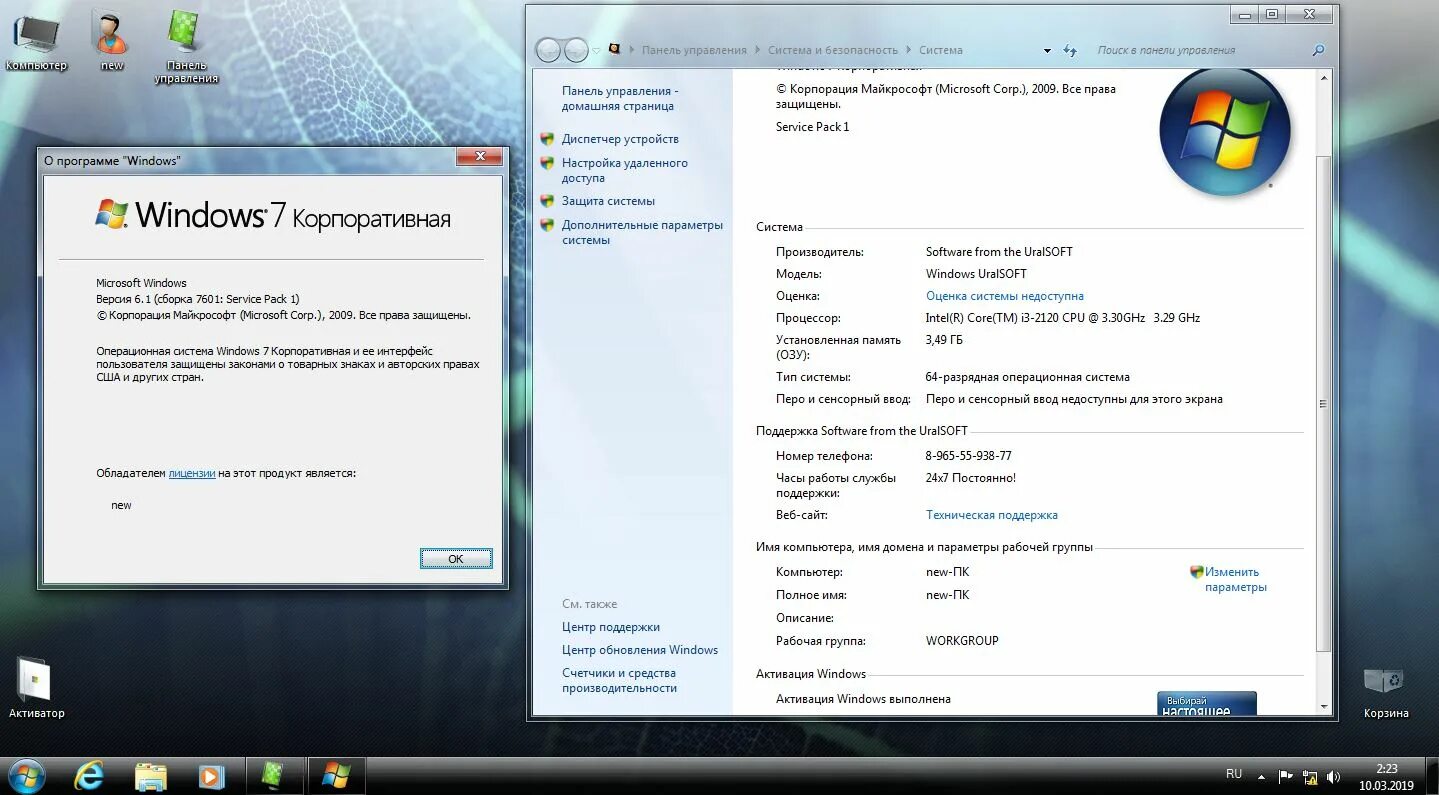Switch to About Windows taskbar button

point(336,775)
